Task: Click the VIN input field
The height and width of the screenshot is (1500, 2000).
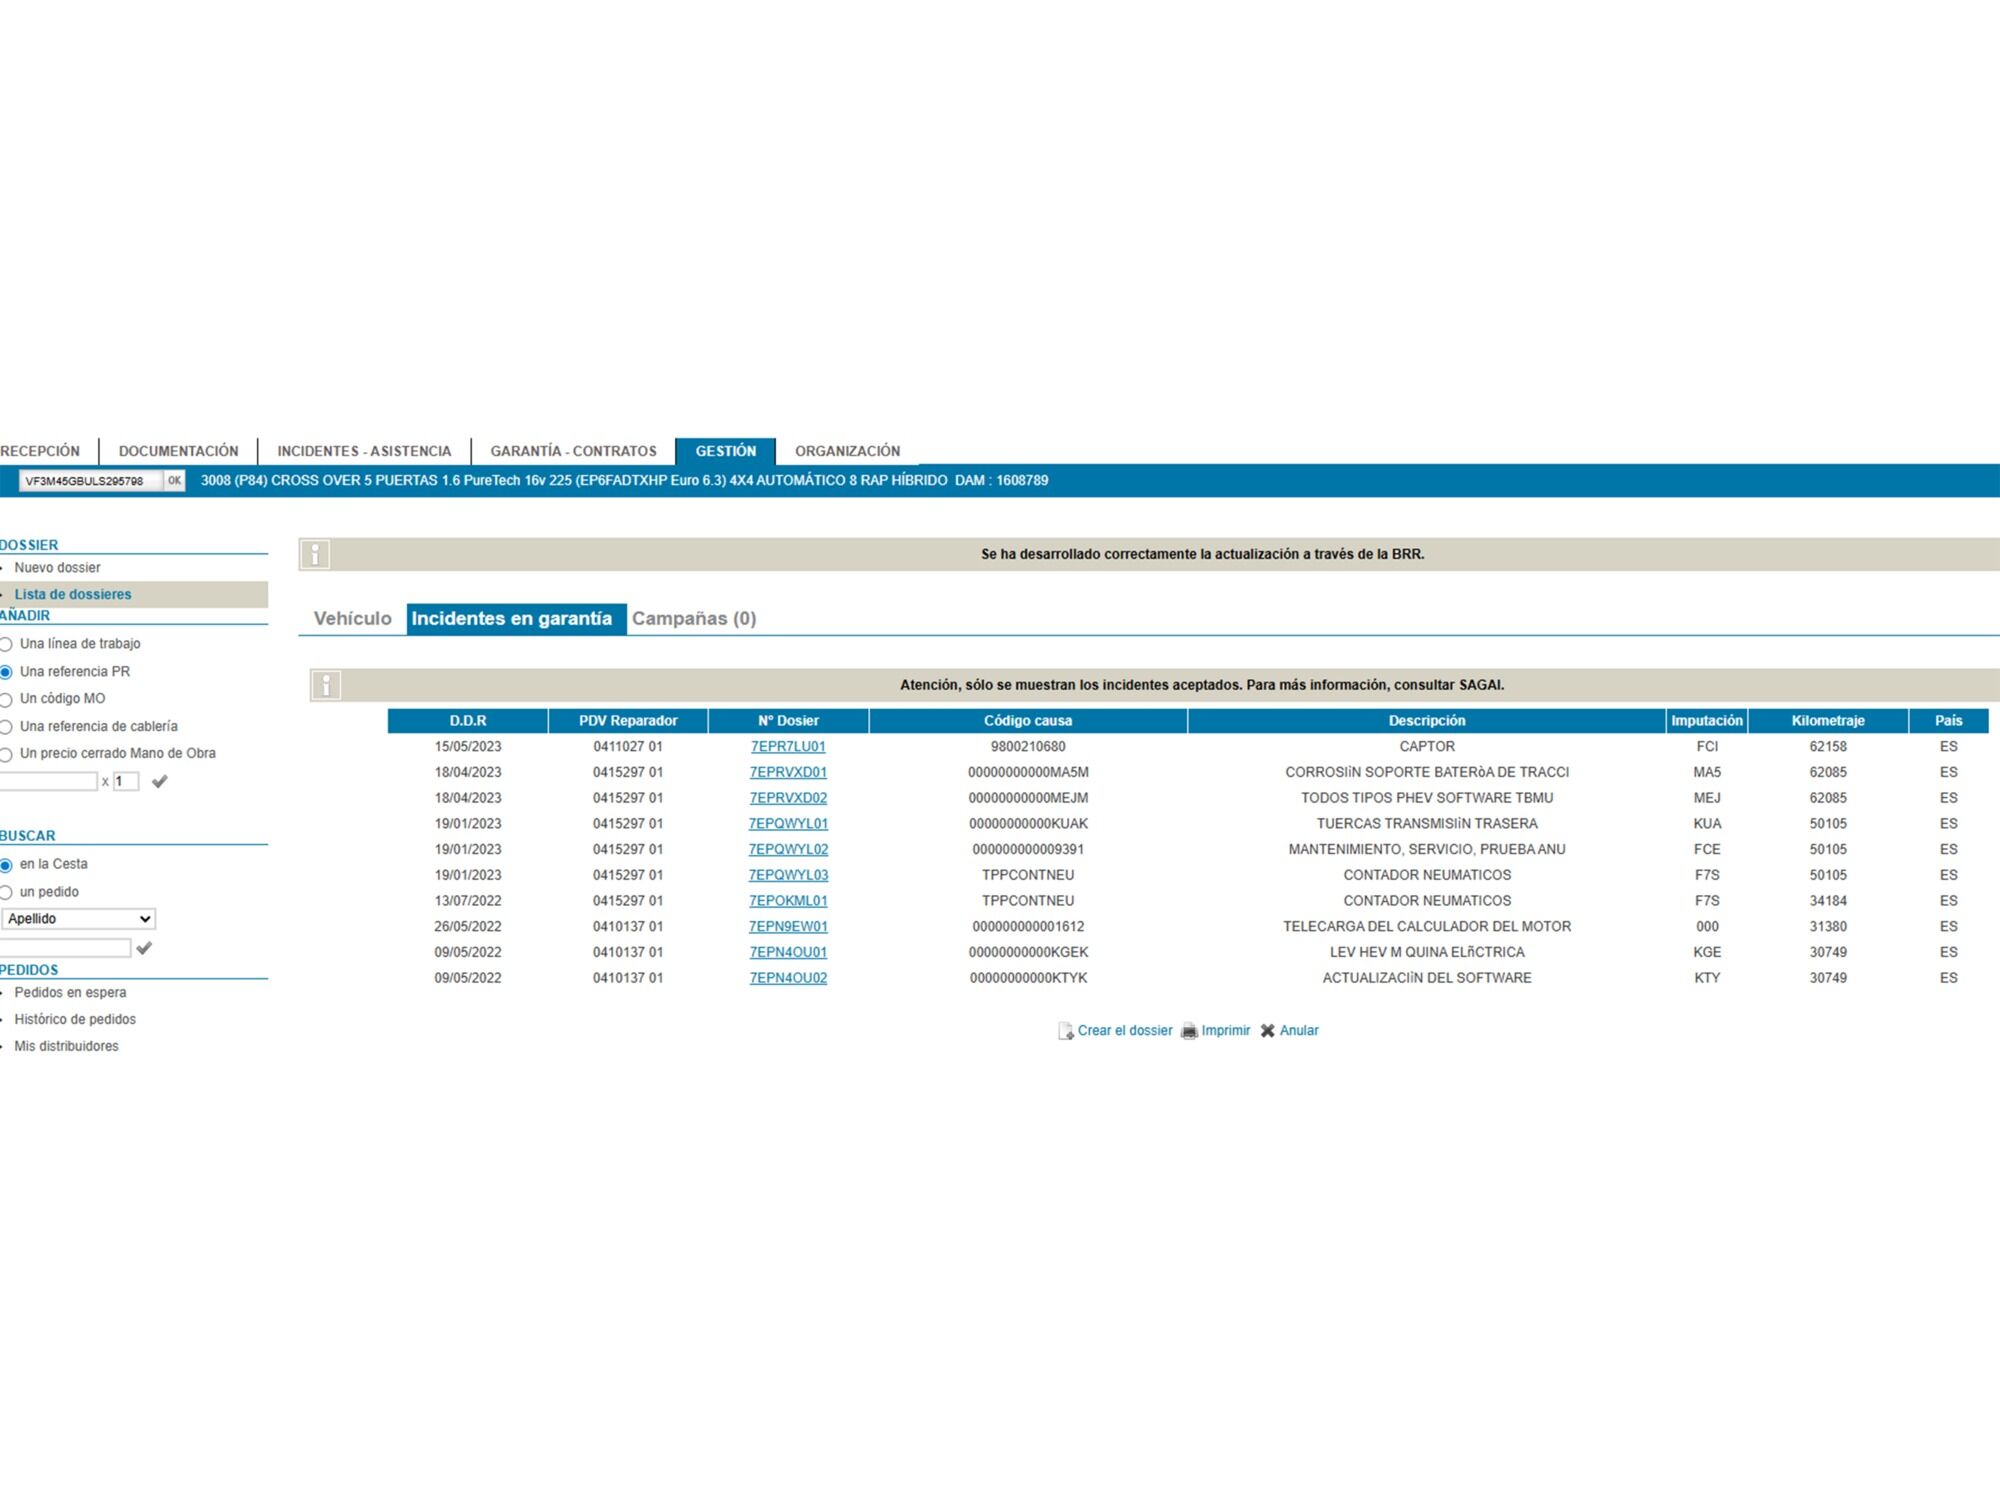Action: click(x=88, y=481)
